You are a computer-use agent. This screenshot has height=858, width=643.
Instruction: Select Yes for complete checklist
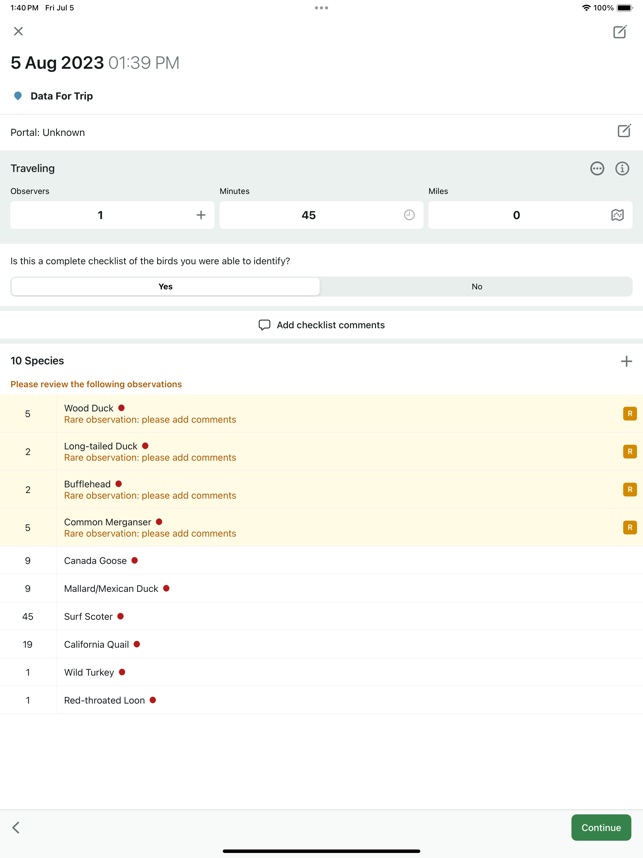166,286
